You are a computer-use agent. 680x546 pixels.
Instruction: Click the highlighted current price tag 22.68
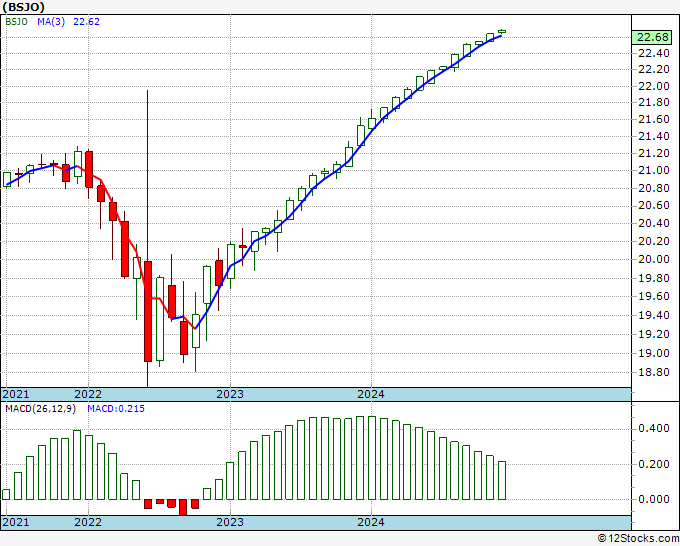pyautogui.click(x=653, y=37)
